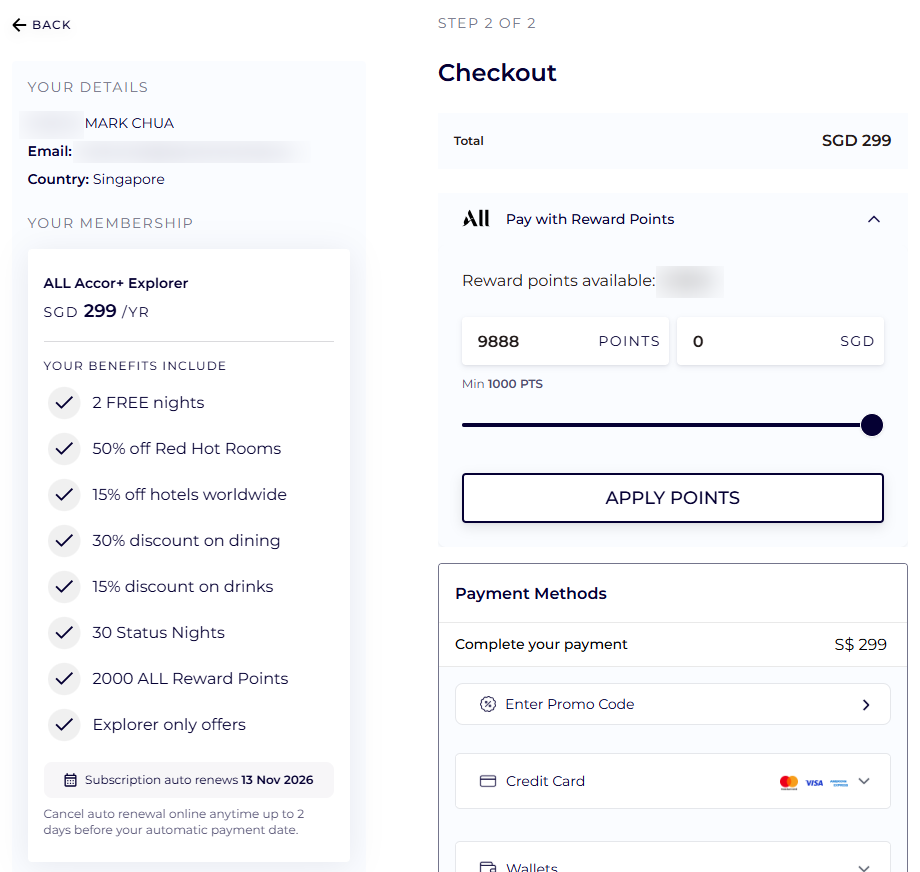Select the Credit Card payment method

pyautogui.click(x=546, y=781)
